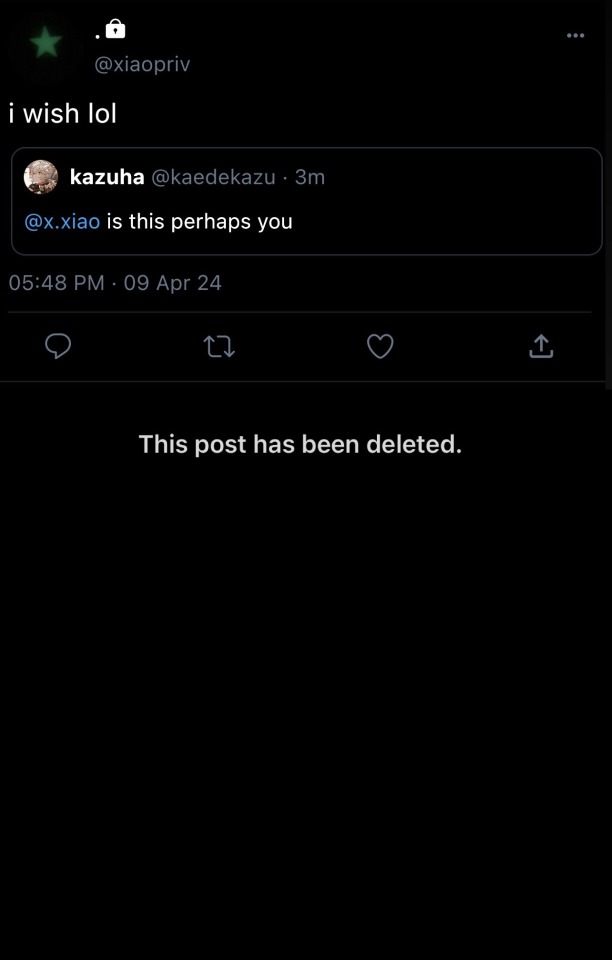This screenshot has width=612, height=960.
Task: Click the 05:48 PM post time
Action: pyautogui.click(x=56, y=283)
